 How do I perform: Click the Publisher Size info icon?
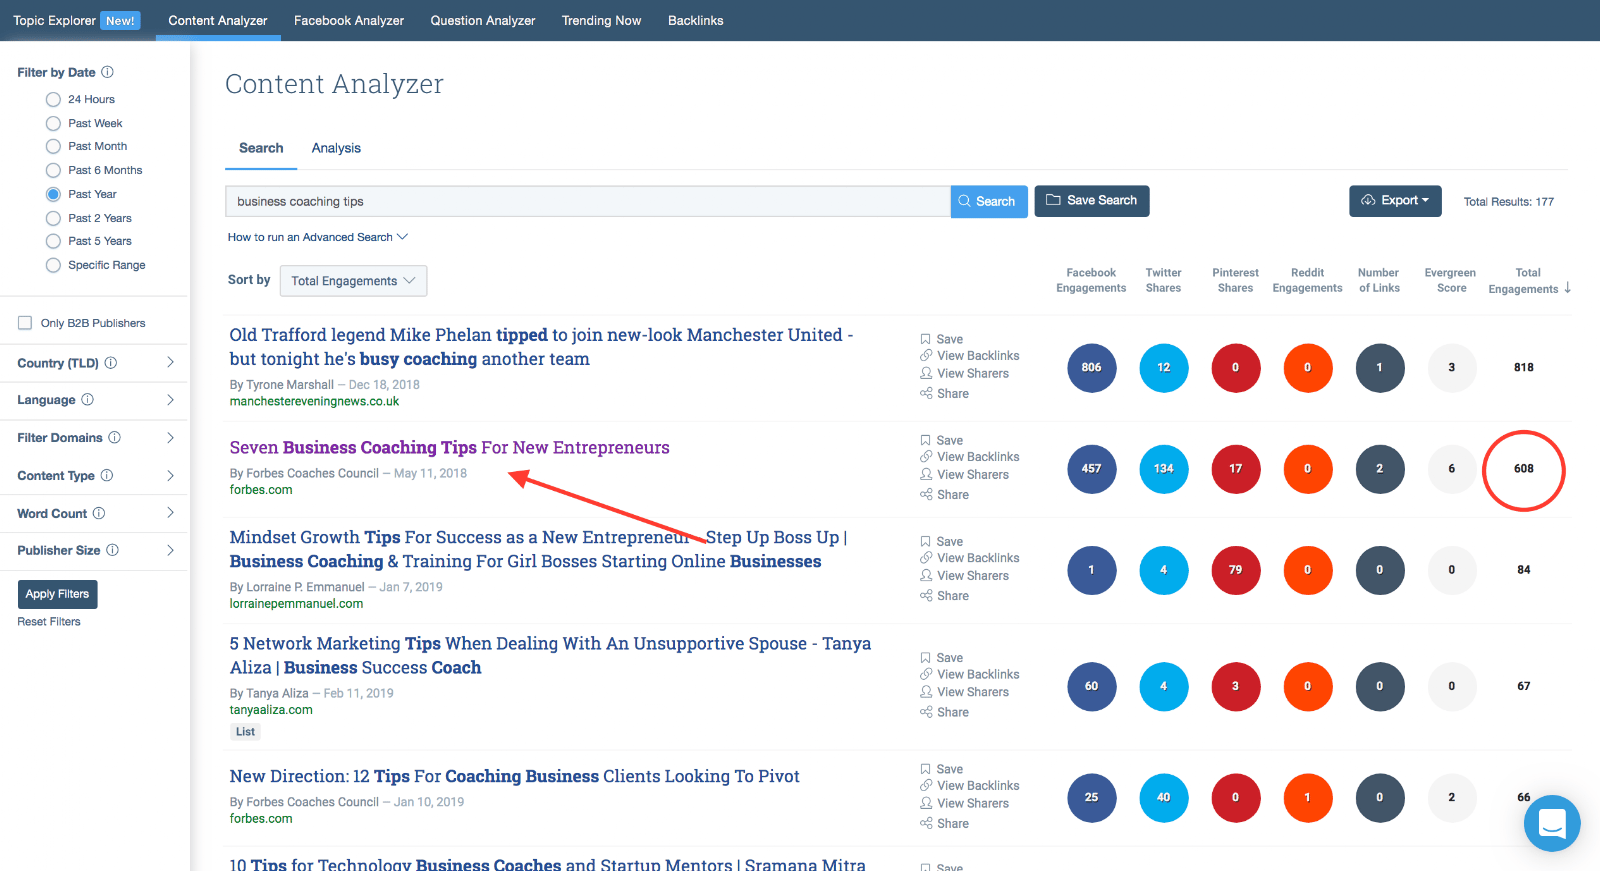click(113, 550)
